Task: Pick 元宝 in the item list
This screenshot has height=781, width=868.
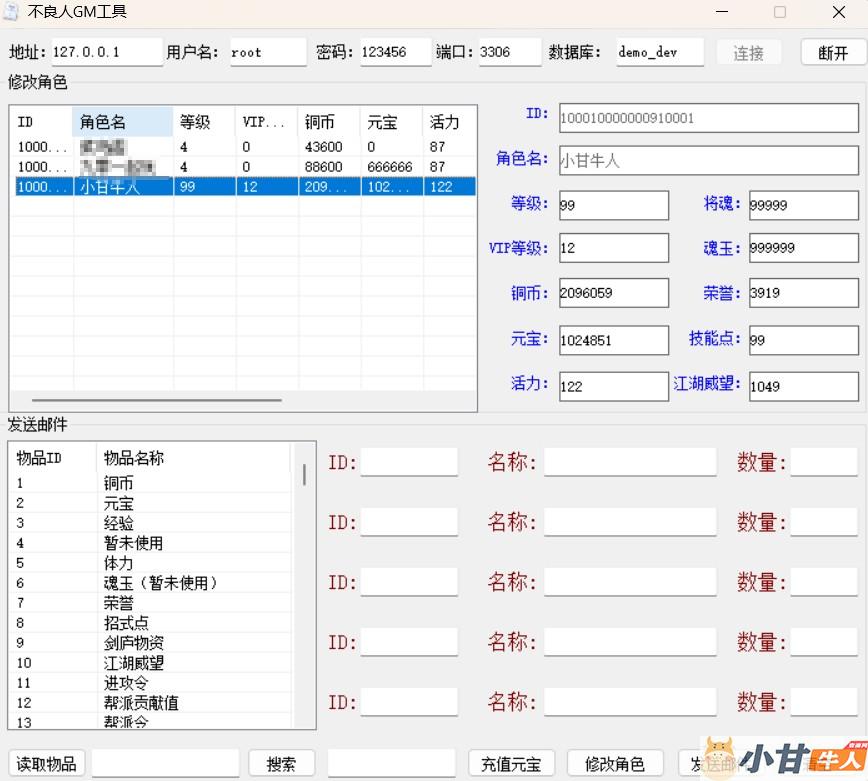Action: 118,503
